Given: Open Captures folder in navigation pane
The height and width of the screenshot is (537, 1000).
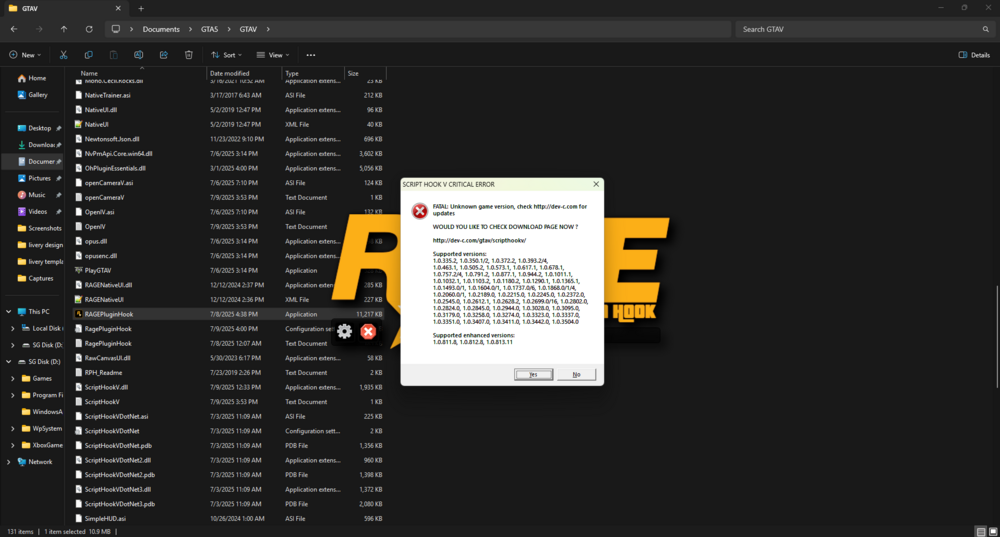Looking at the screenshot, I should 36,278.
